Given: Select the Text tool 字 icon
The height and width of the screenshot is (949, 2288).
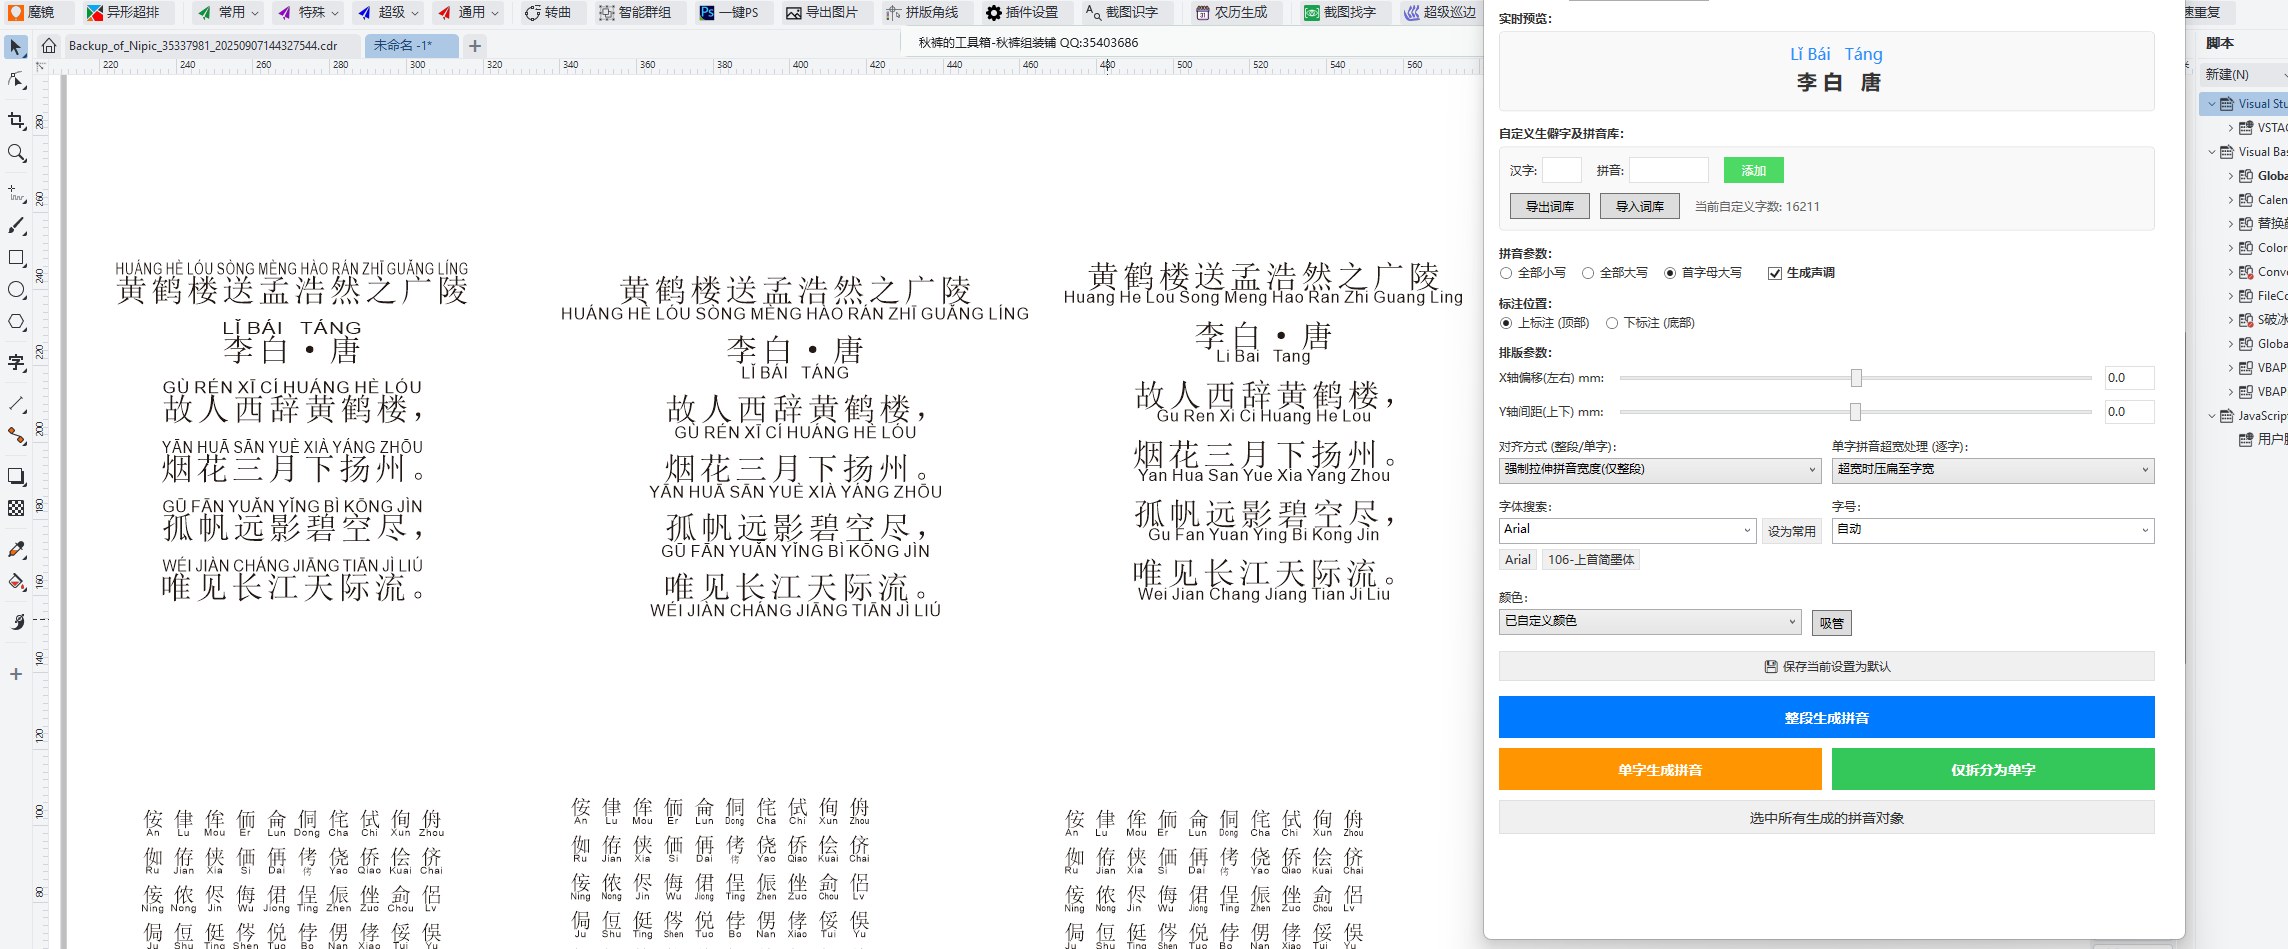Looking at the screenshot, I should coord(16,362).
